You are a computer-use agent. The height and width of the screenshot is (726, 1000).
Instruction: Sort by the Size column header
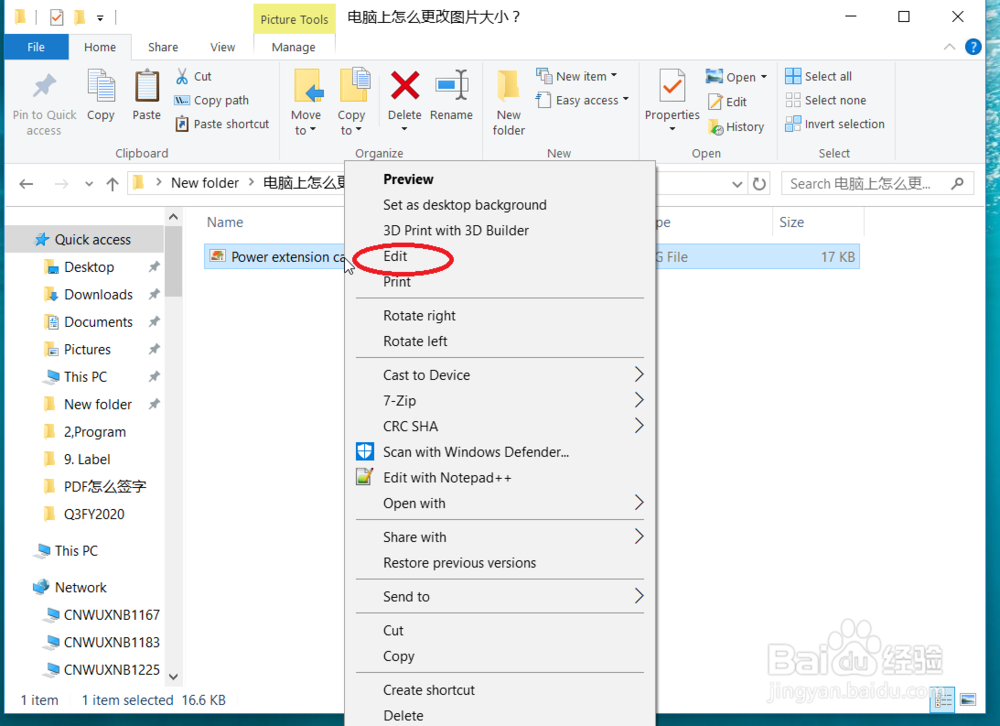click(x=791, y=222)
